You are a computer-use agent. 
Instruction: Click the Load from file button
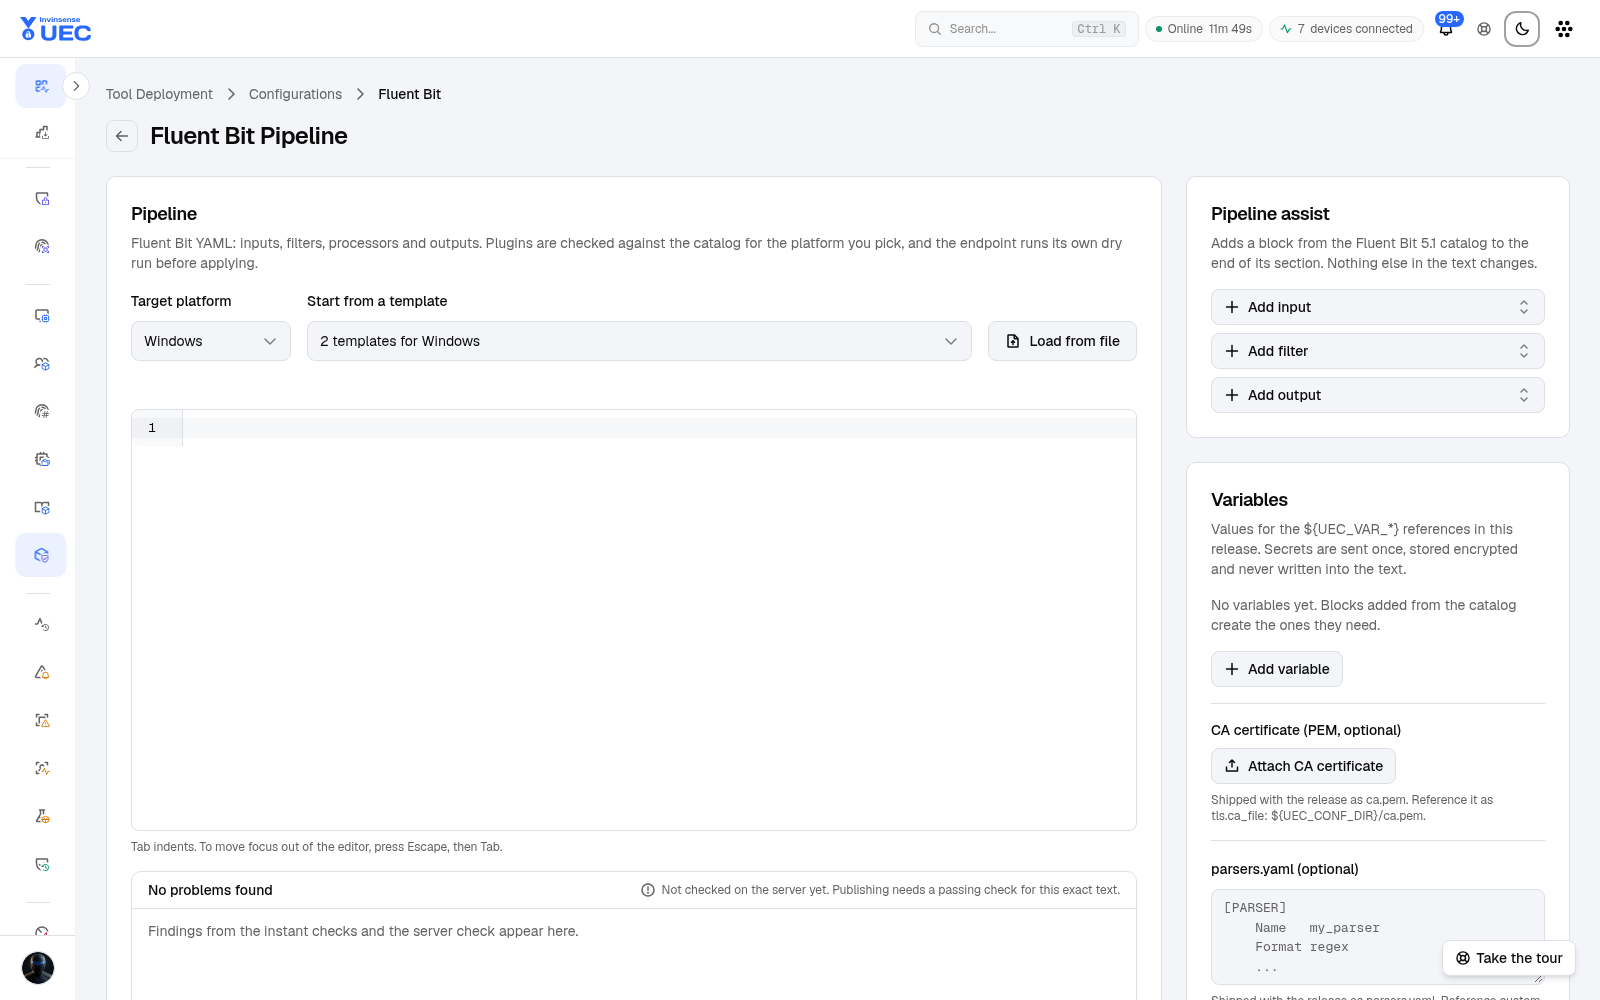click(1062, 341)
